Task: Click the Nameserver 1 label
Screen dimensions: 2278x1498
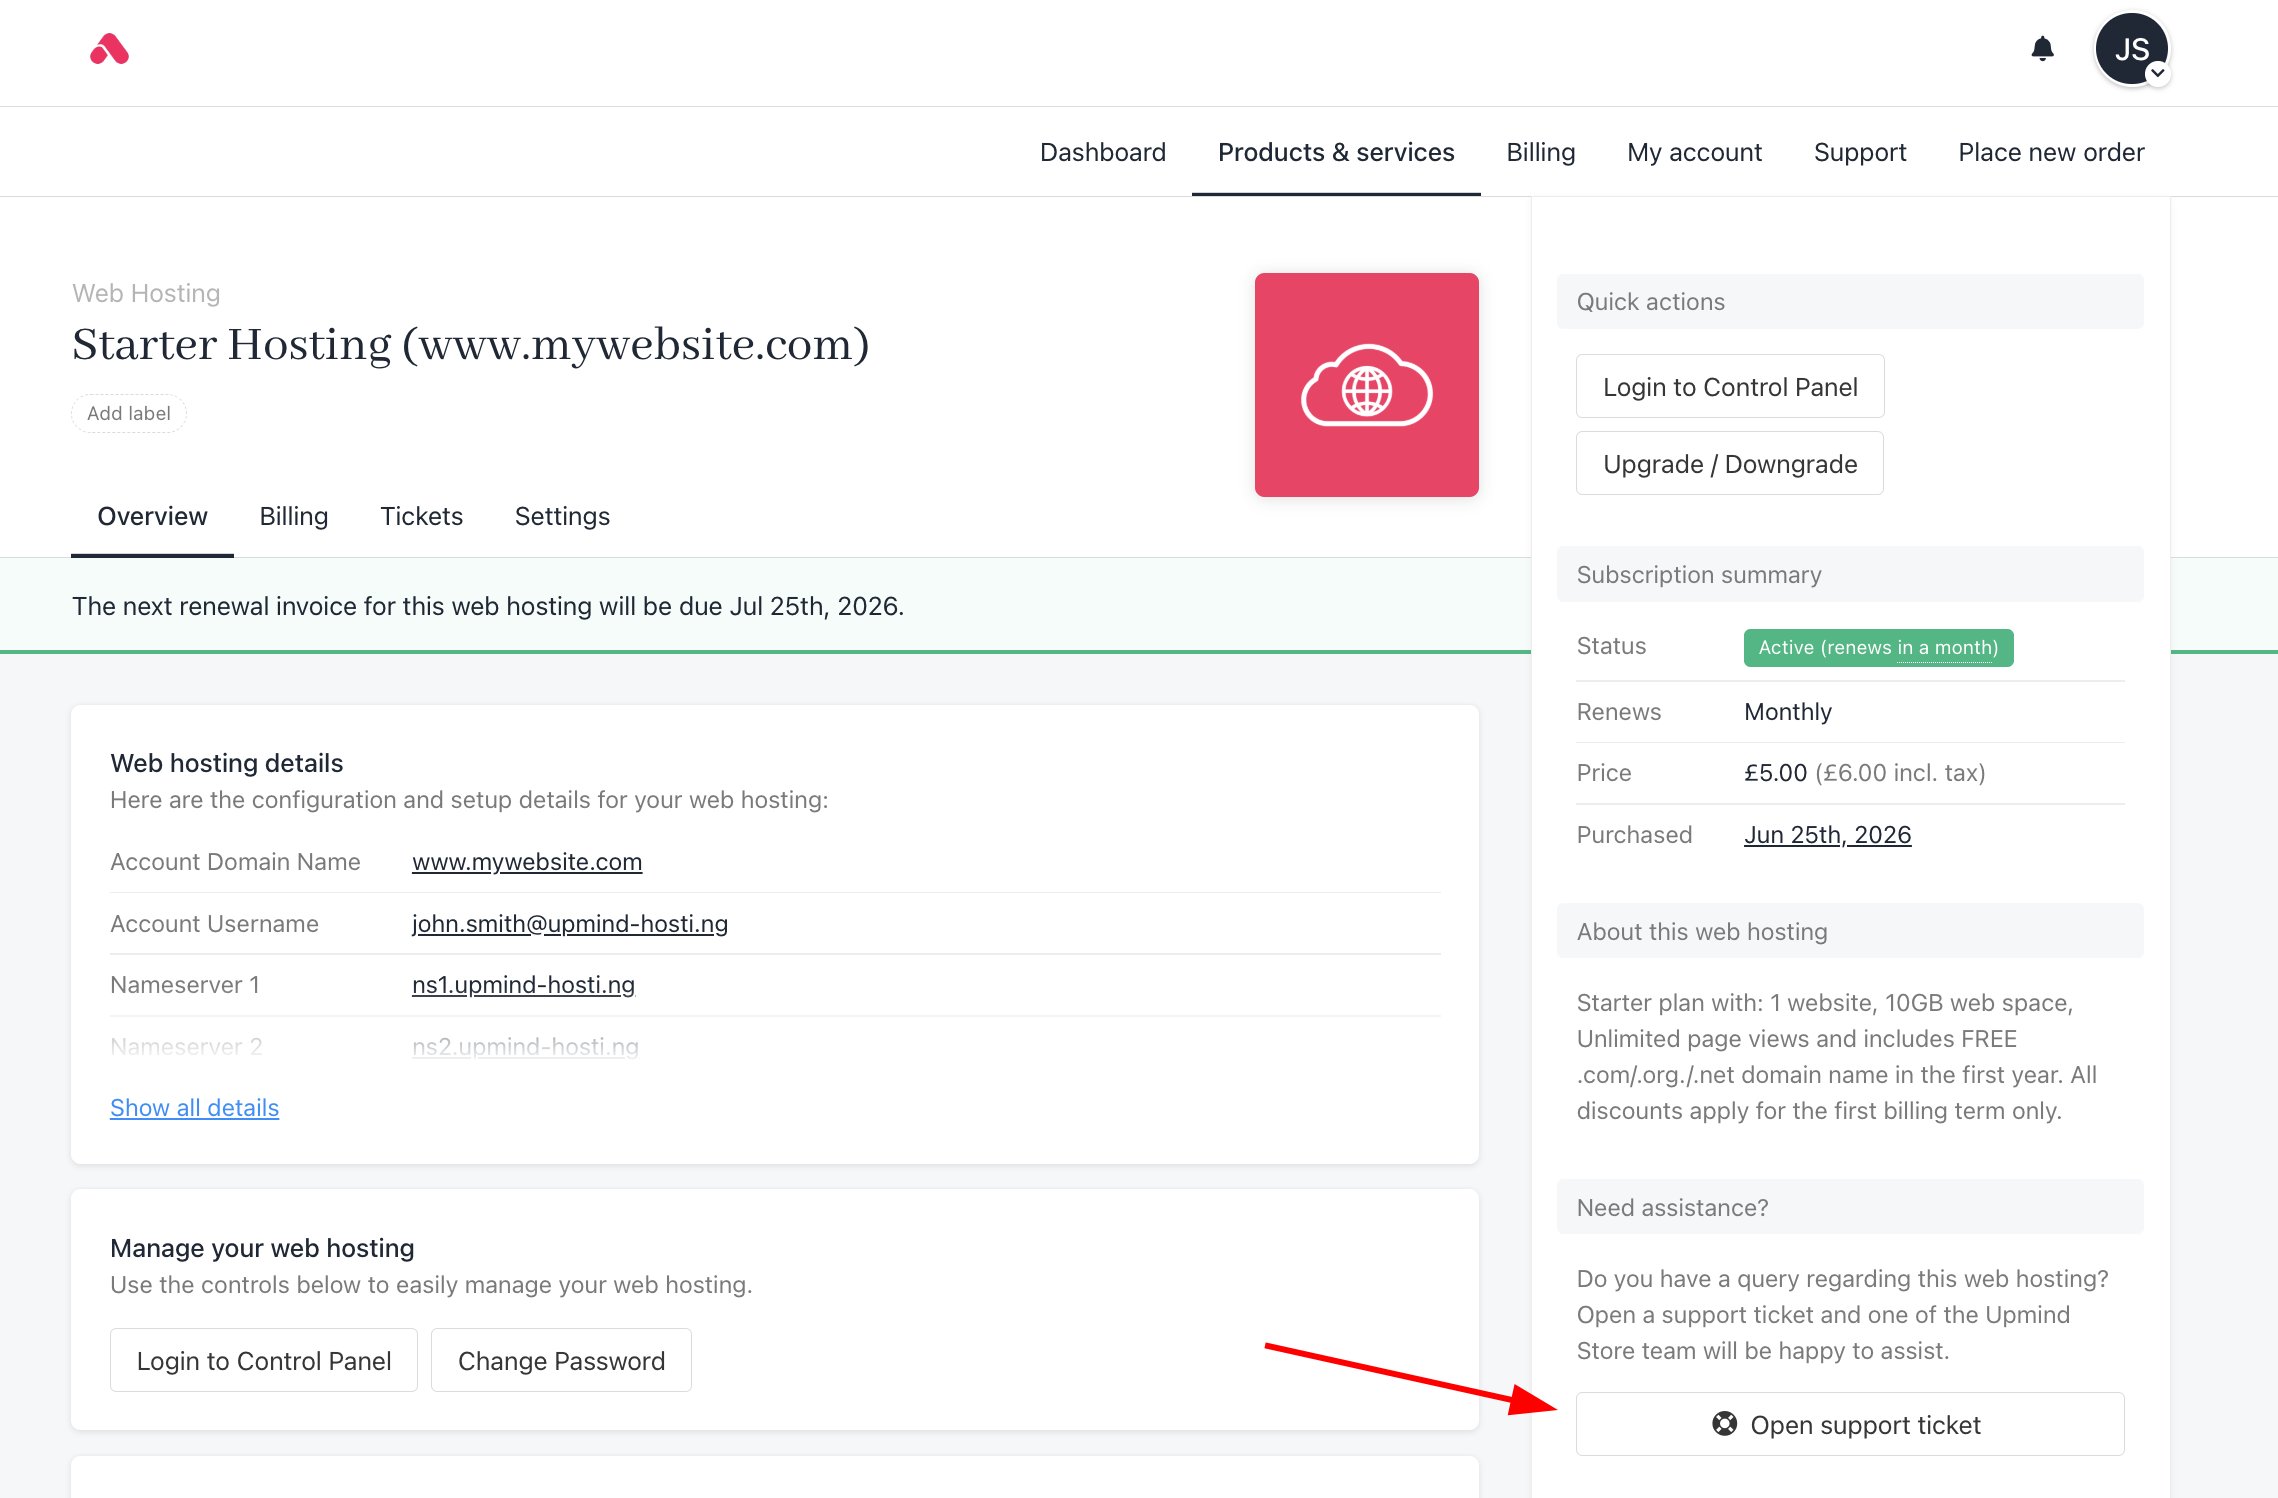Action: 185,985
